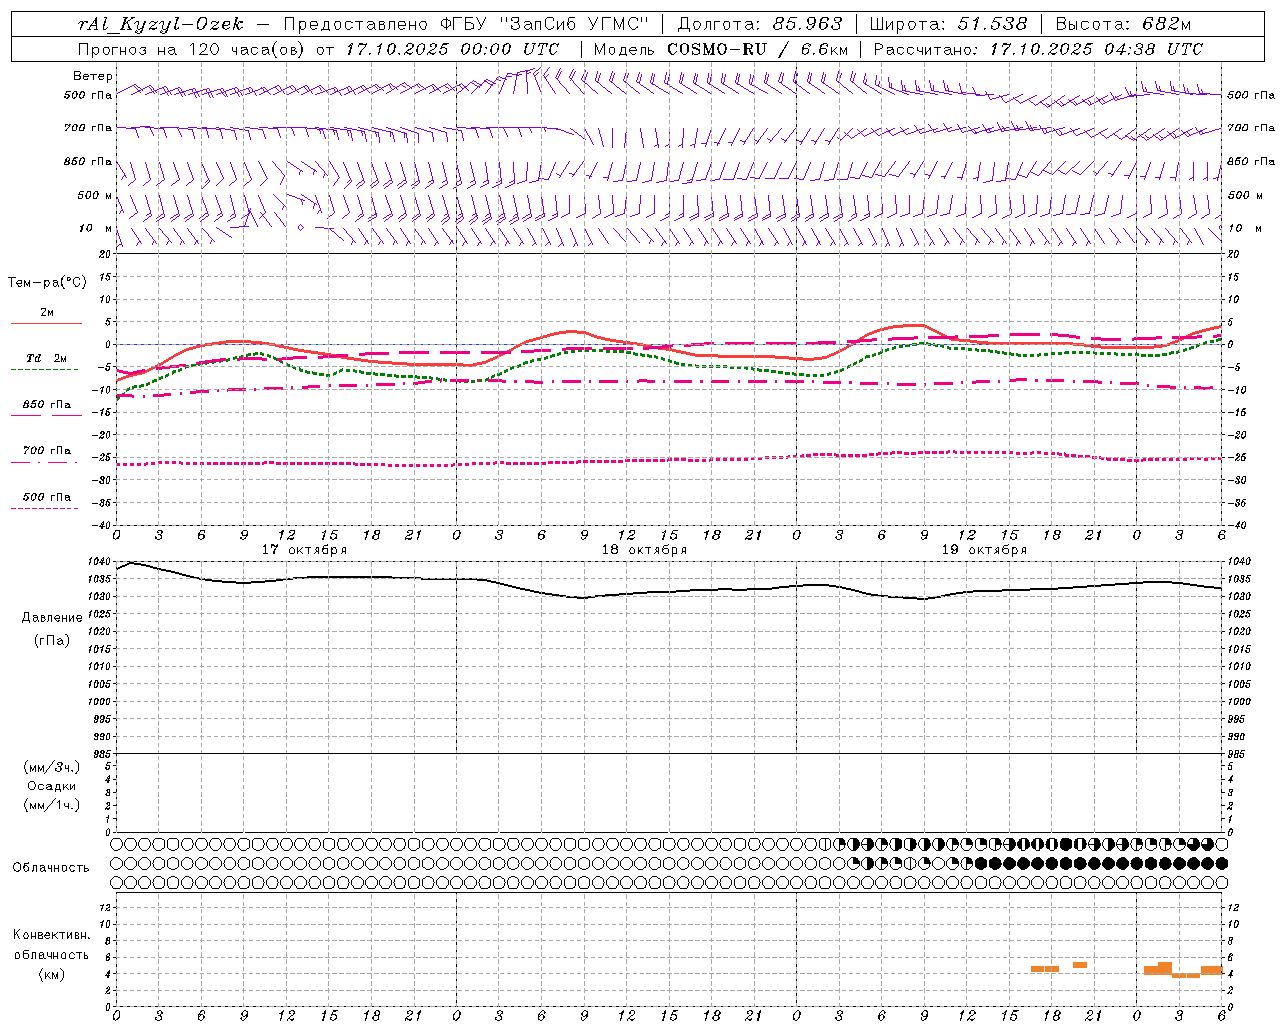Click the 700 гПа entry in temperature legend
Image resolution: width=1280 pixels, height=1024 pixels.
[x=47, y=450]
